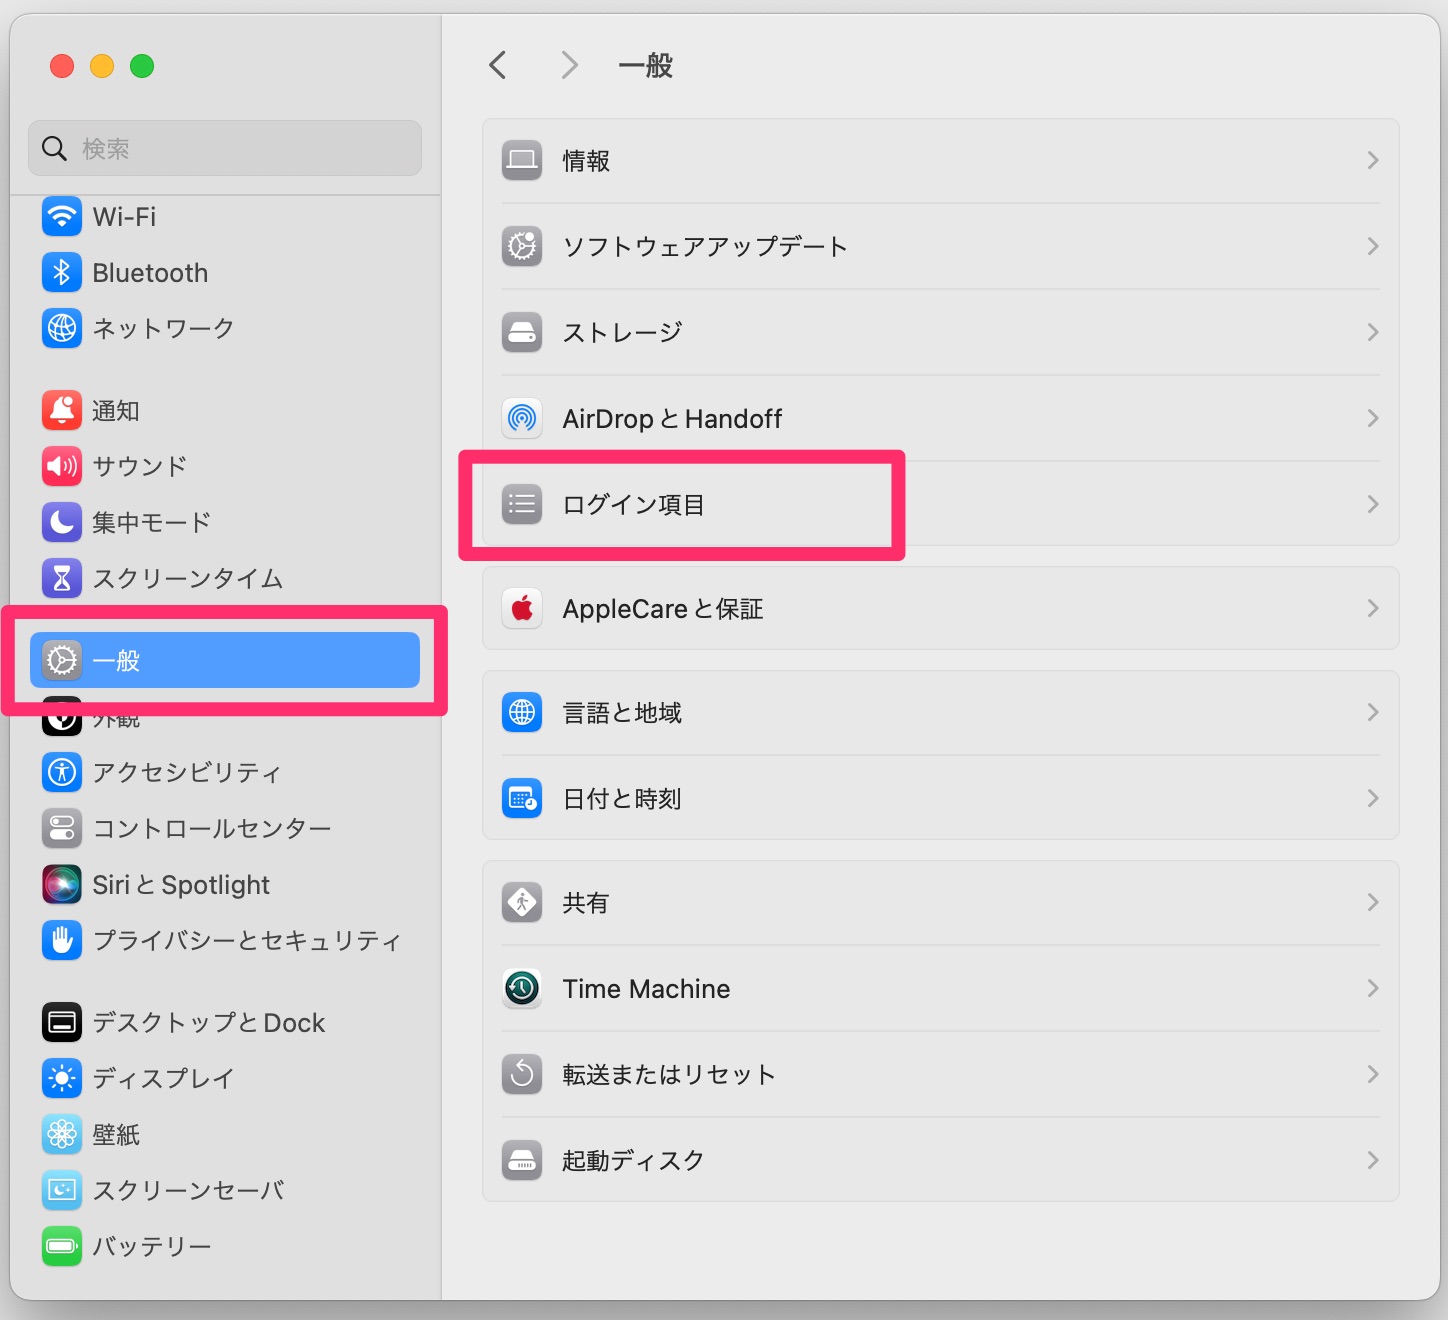Click the ディスプレイ sun icon
Image resolution: width=1448 pixels, height=1320 pixels.
click(62, 1078)
